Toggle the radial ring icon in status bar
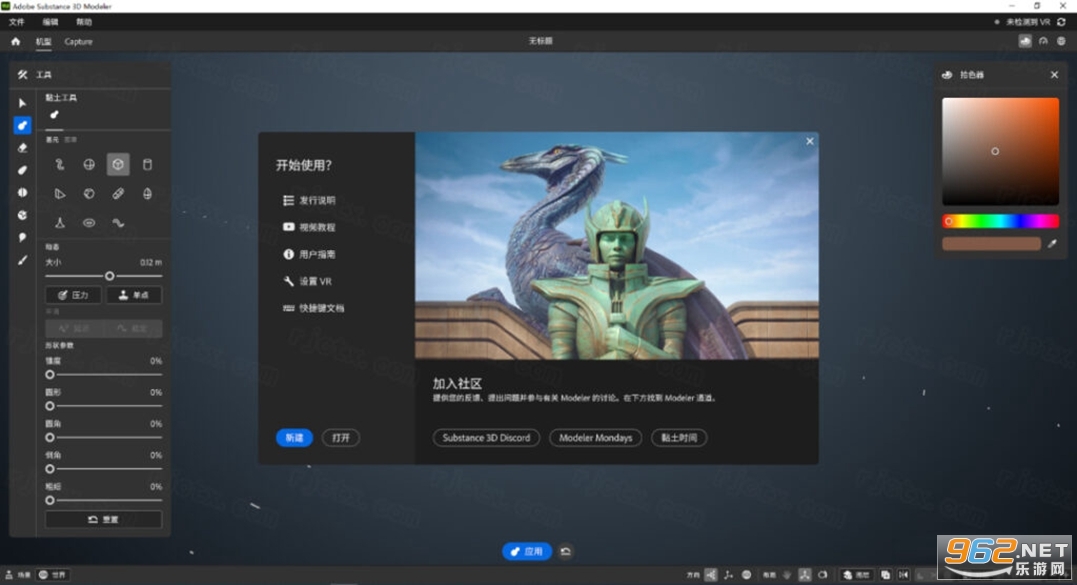The height and width of the screenshot is (585, 1077). (823, 575)
